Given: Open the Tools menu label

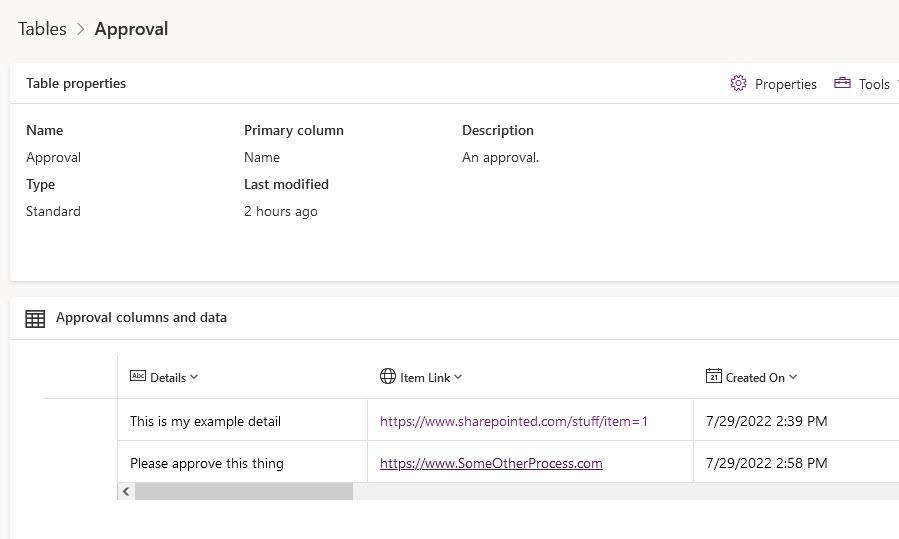Looking at the screenshot, I should [874, 84].
